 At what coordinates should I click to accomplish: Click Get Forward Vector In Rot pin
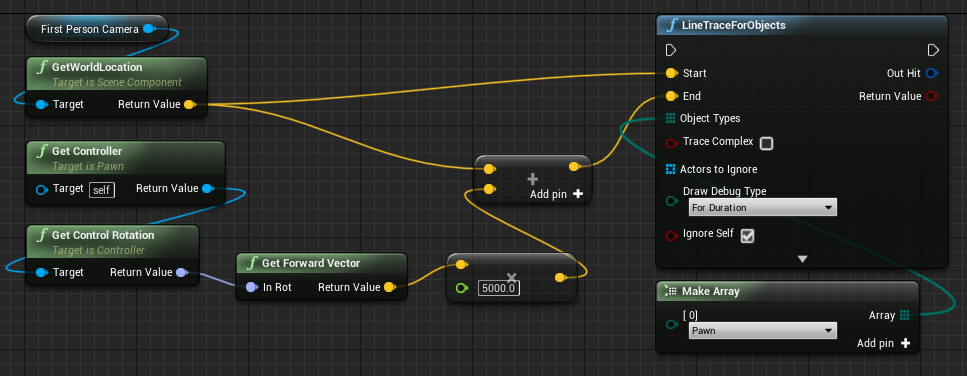click(x=251, y=287)
